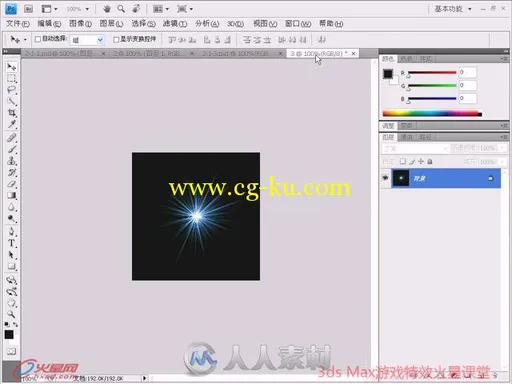Select the Gradient tool
Screen dimensions: 512x384
coord(11,195)
